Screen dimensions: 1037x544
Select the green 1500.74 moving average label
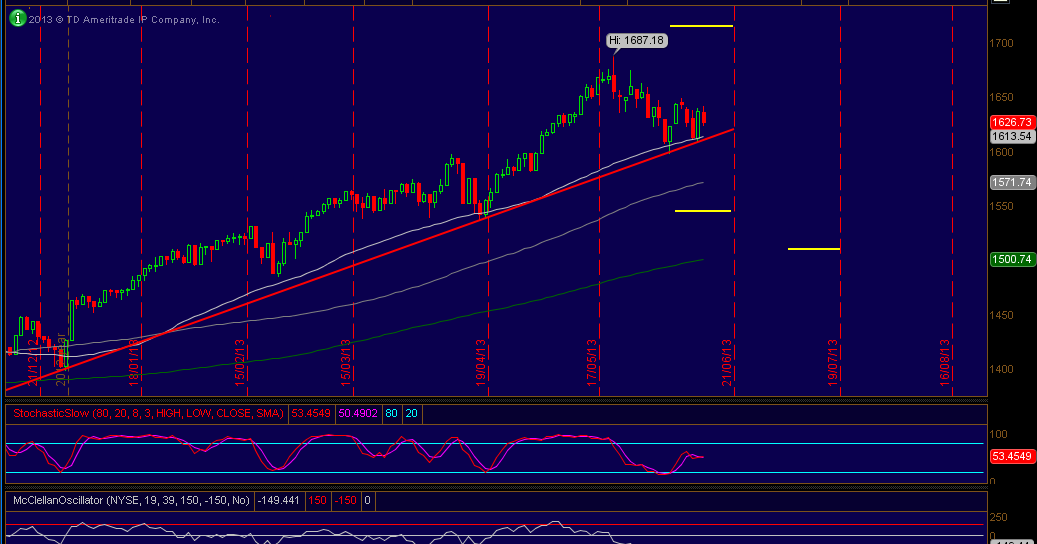[x=1012, y=259]
